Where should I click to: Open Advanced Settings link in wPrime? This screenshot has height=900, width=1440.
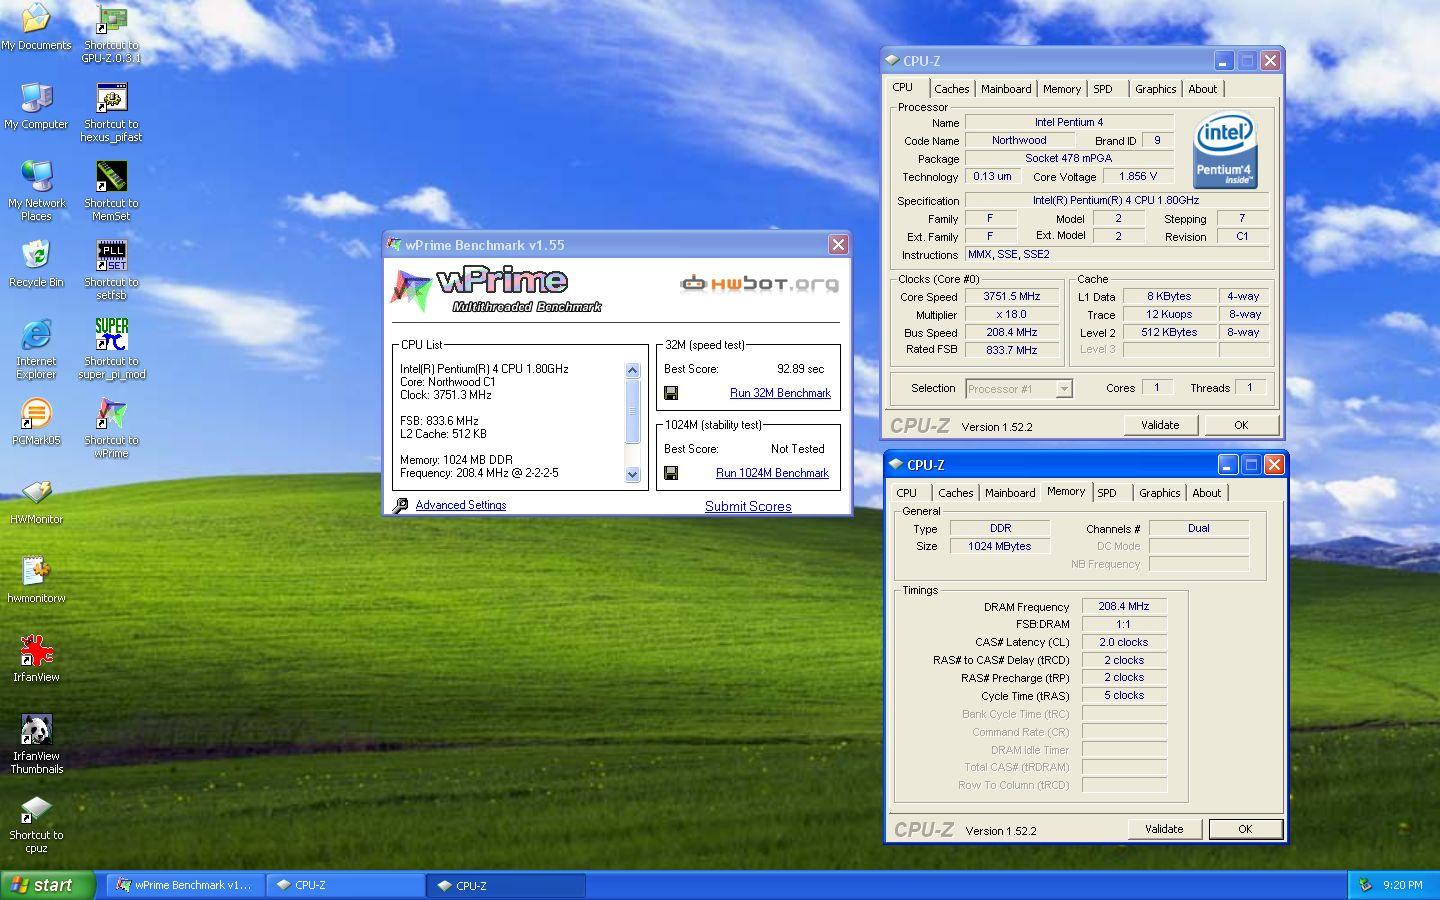(x=461, y=505)
